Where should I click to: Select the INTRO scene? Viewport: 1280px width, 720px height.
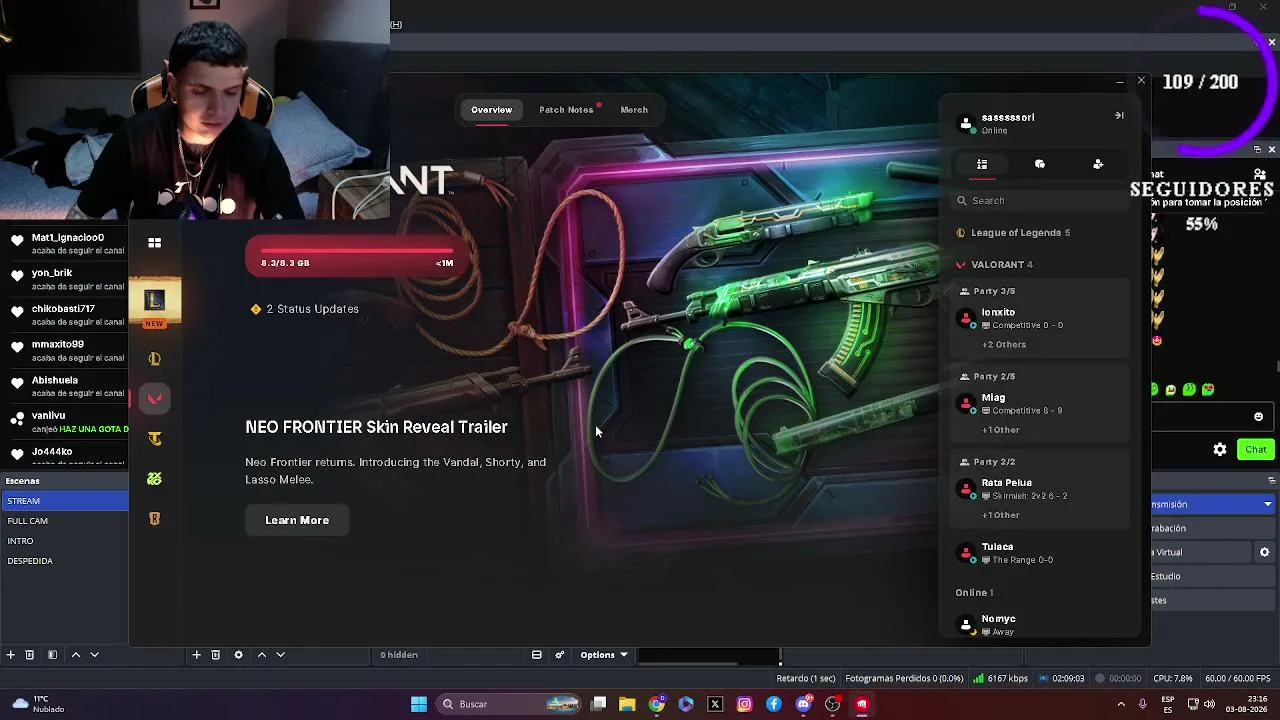click(64, 541)
